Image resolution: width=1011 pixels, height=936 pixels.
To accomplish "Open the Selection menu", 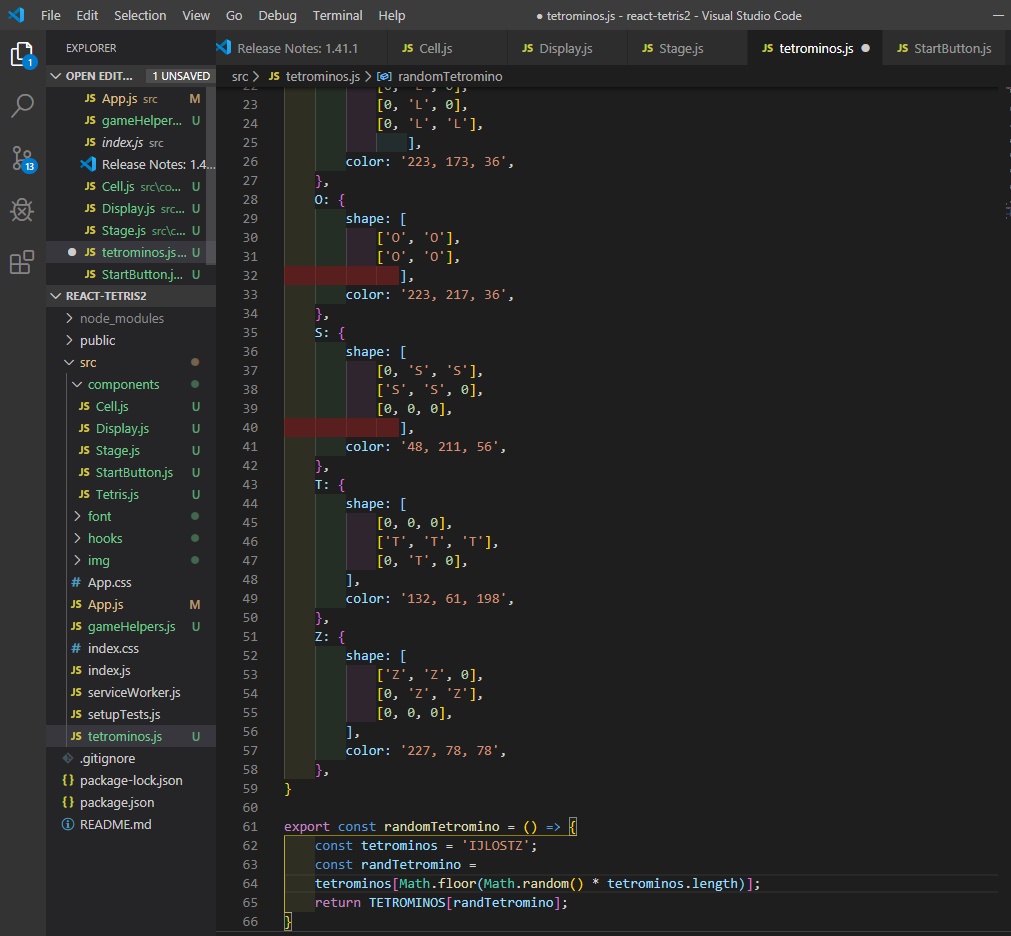I will pyautogui.click(x=140, y=16).
